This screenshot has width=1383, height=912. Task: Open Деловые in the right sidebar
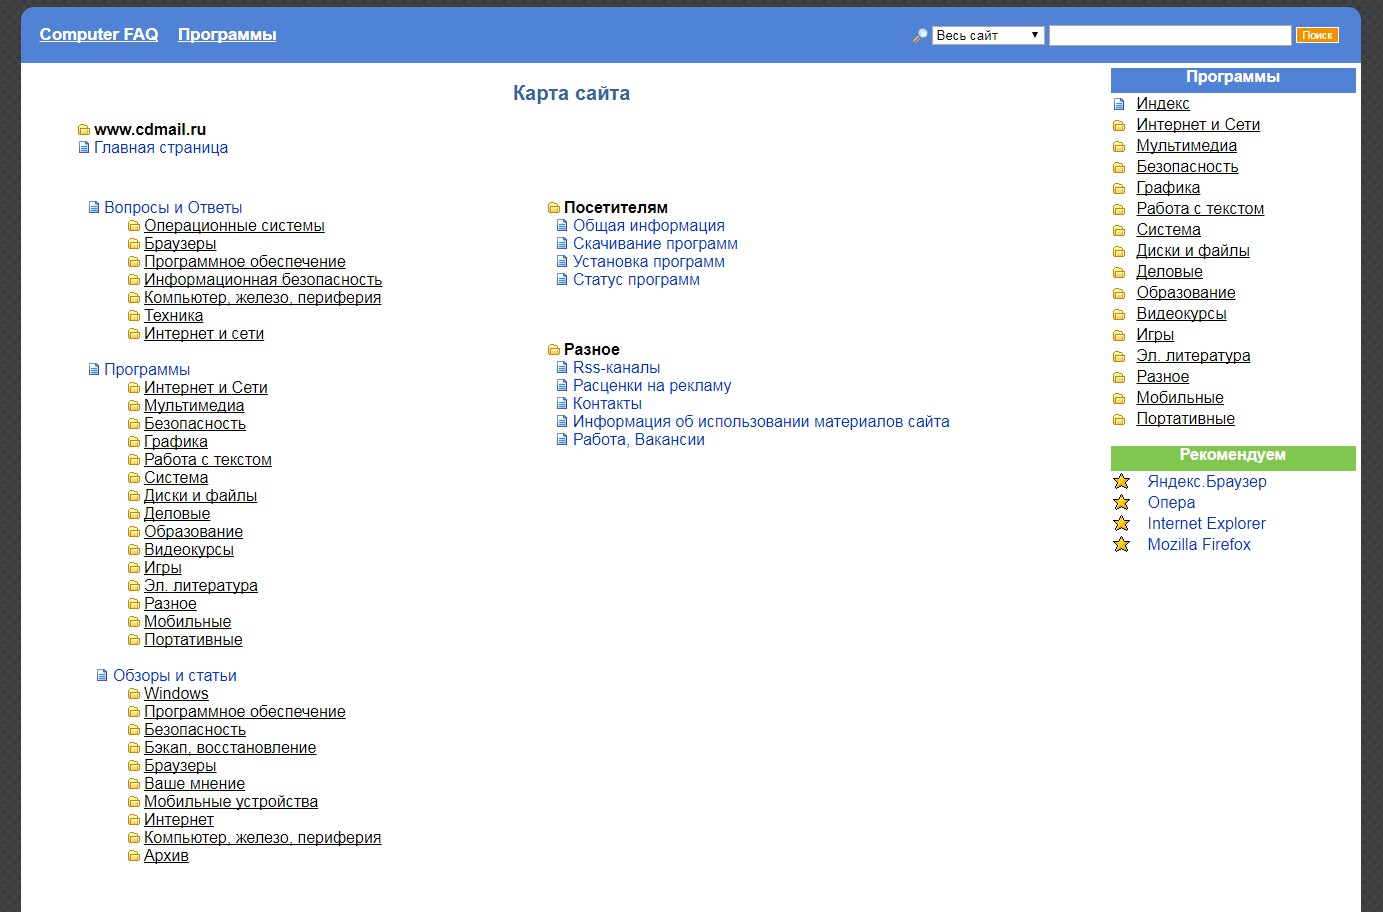tap(1169, 272)
